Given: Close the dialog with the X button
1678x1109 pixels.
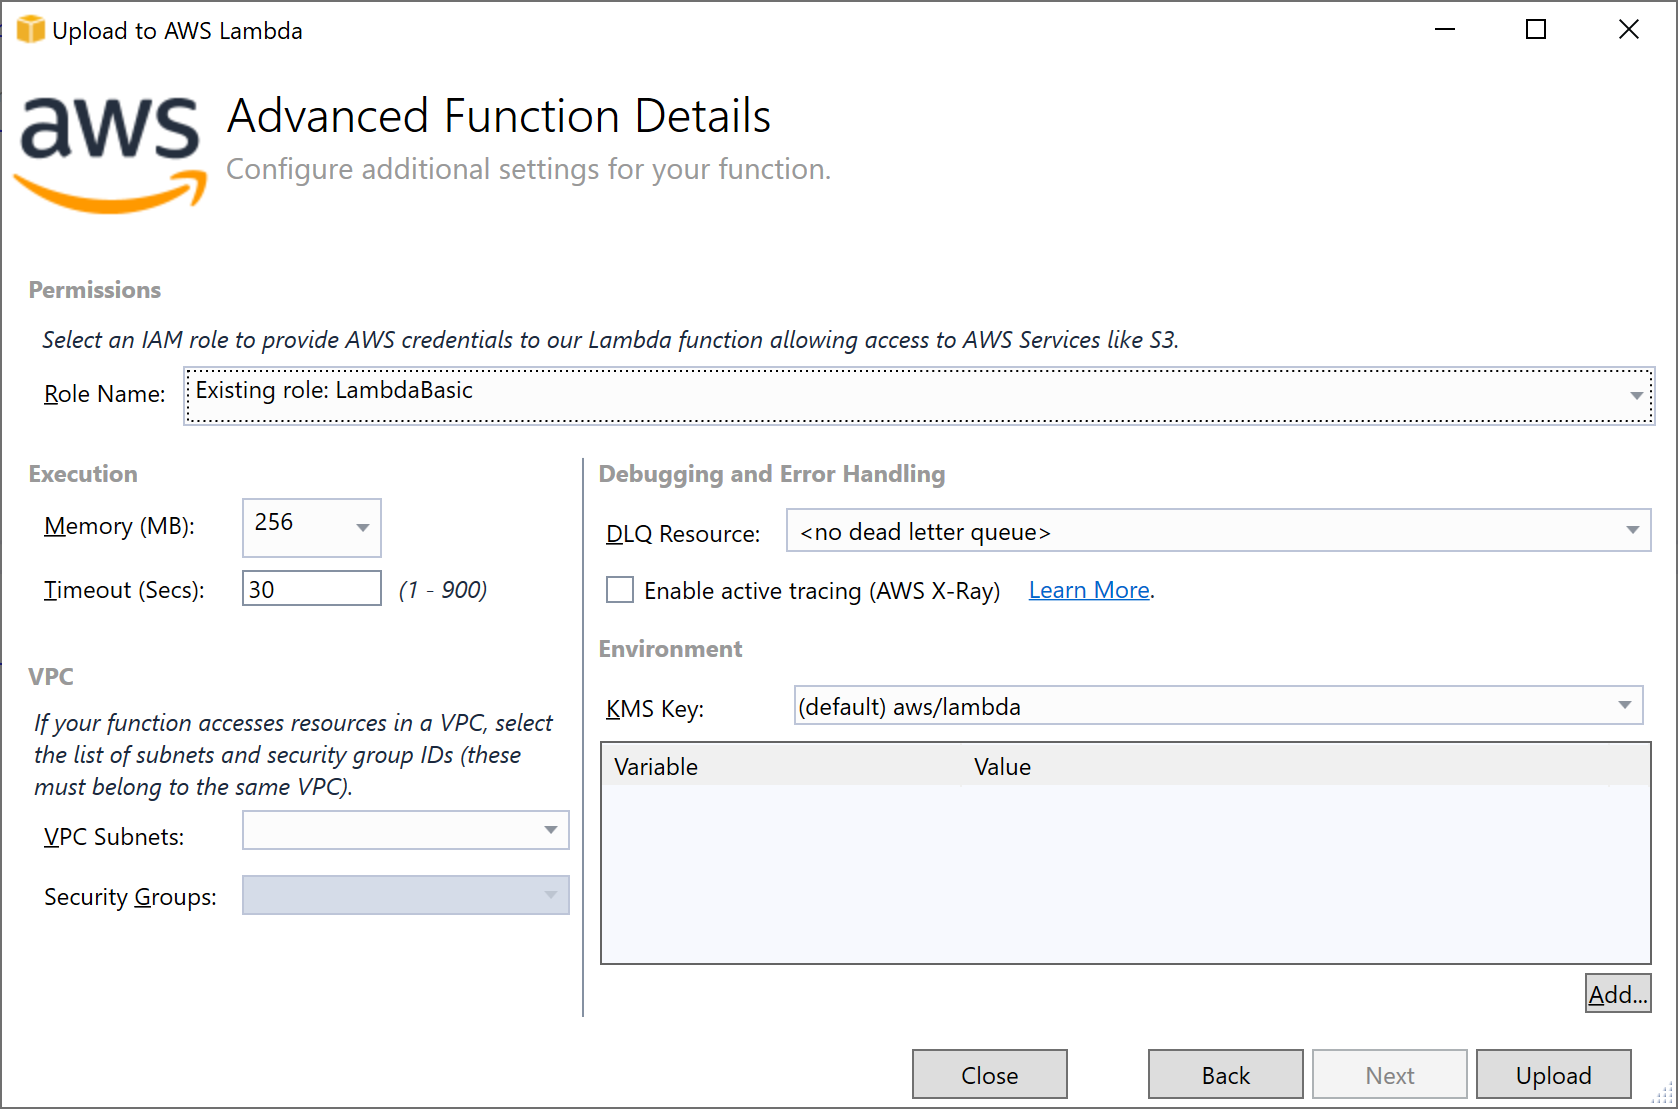Looking at the screenshot, I should pyautogui.click(x=1629, y=30).
